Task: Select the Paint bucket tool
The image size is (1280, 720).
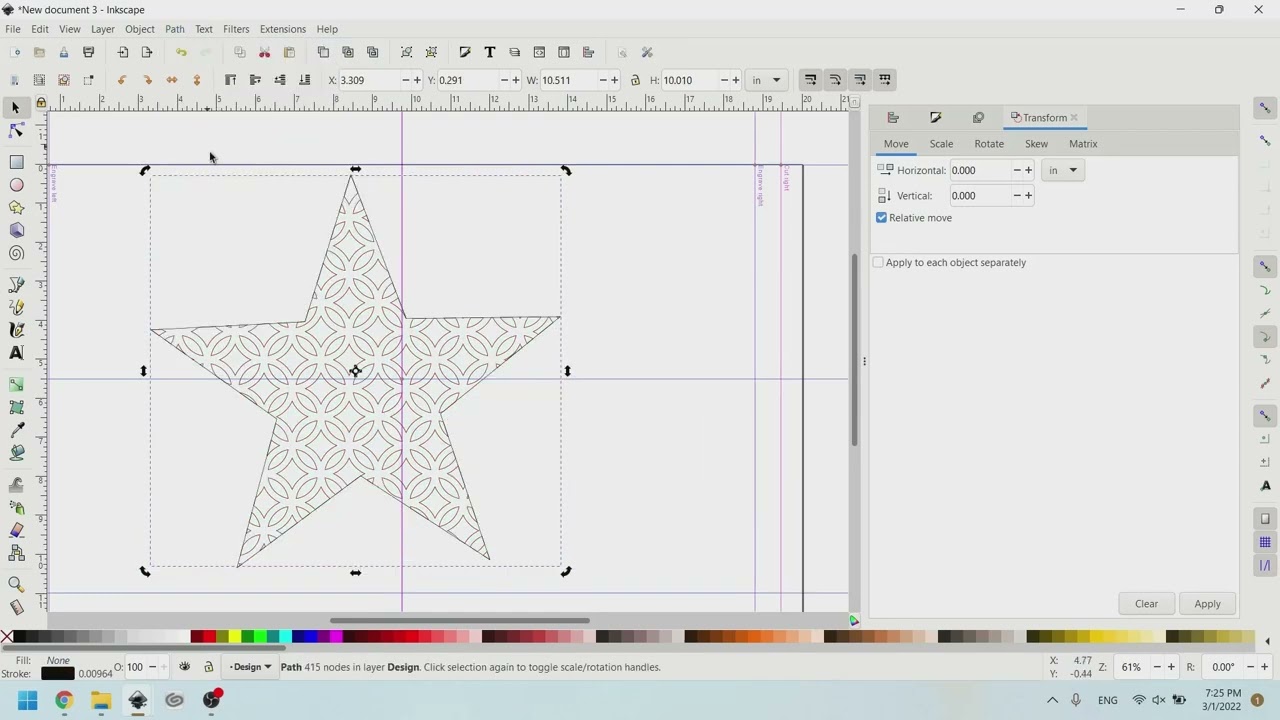Action: pos(16,452)
